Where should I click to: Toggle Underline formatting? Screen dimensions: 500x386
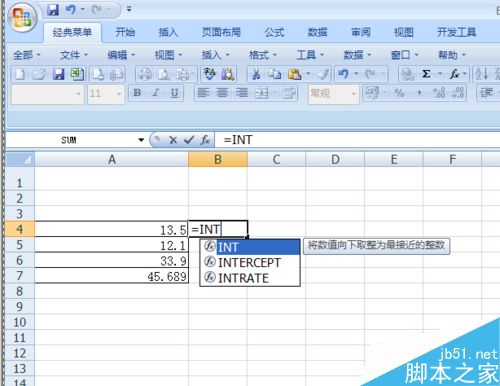click(174, 93)
